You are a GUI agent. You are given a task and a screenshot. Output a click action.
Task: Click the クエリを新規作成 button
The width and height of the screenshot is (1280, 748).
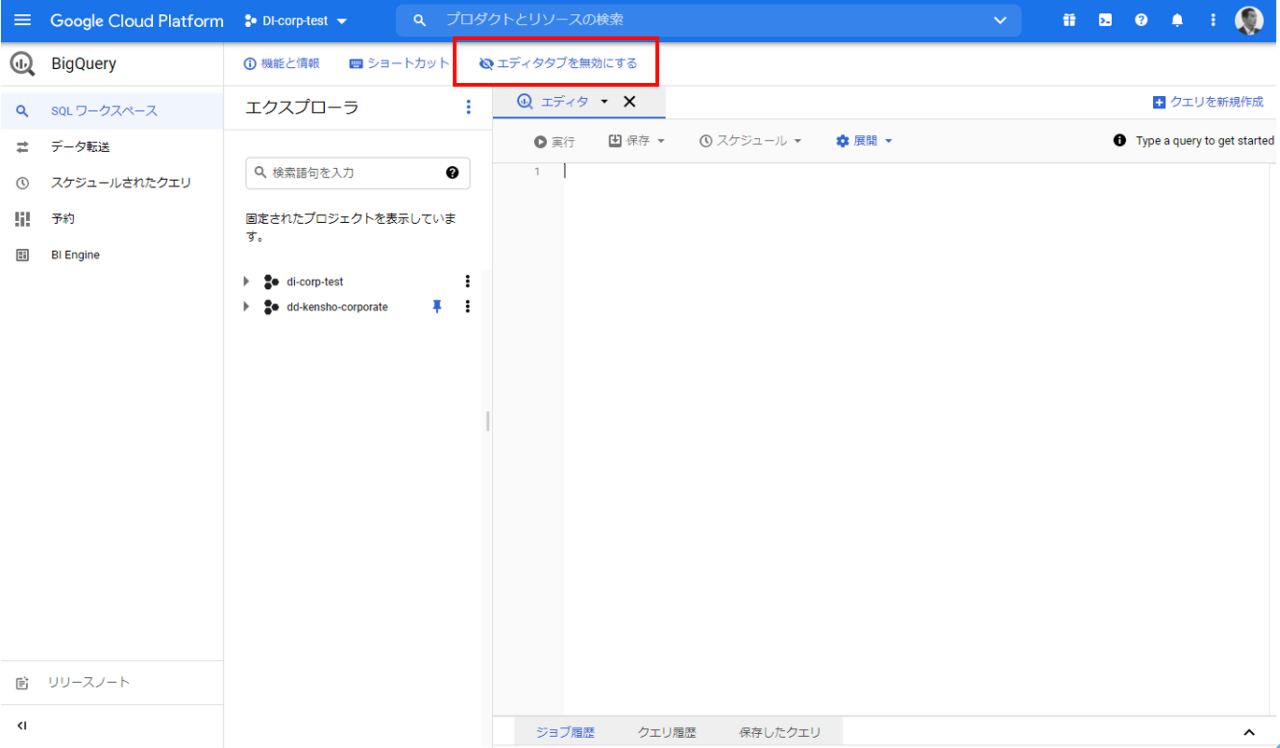pyautogui.click(x=1208, y=102)
